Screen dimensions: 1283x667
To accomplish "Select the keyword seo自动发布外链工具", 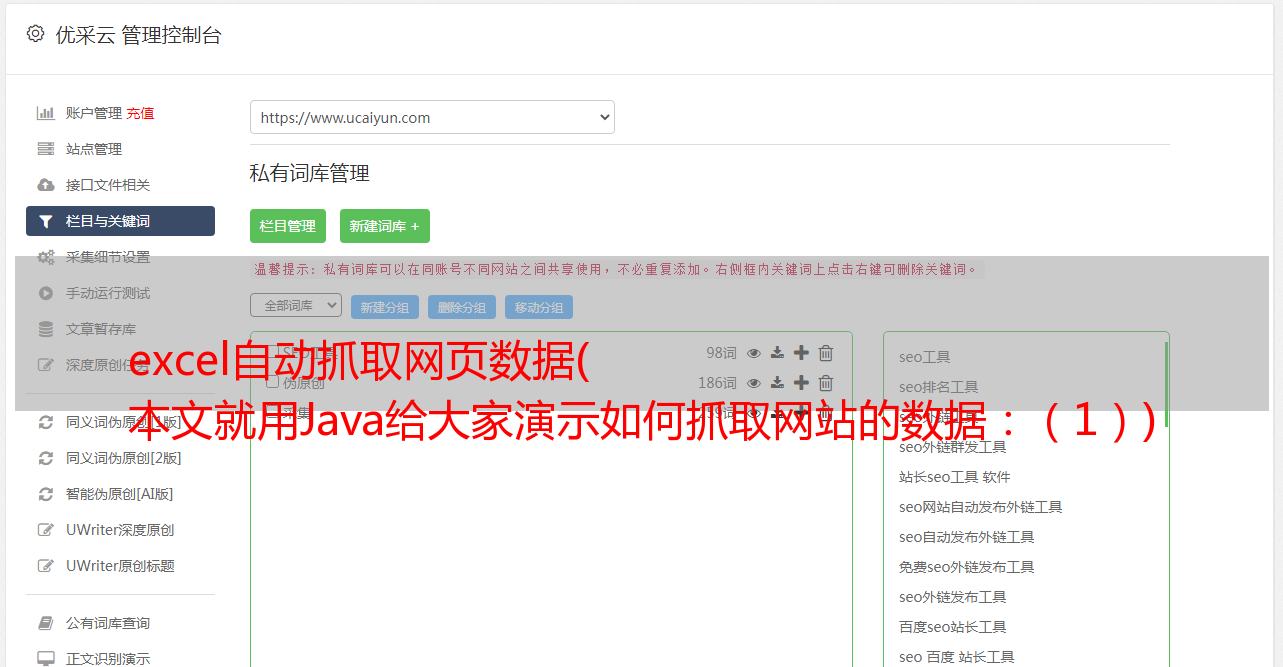I will click(x=966, y=537).
